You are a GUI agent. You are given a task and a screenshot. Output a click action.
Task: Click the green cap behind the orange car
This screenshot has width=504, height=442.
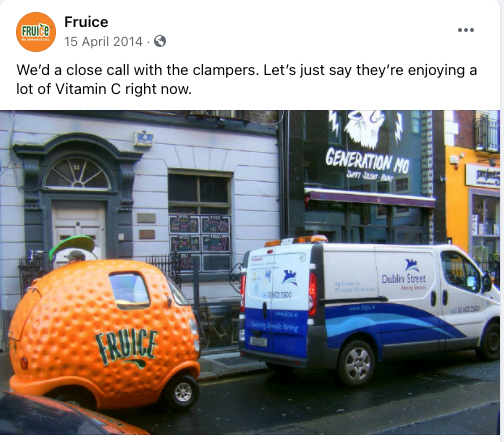click(72, 246)
